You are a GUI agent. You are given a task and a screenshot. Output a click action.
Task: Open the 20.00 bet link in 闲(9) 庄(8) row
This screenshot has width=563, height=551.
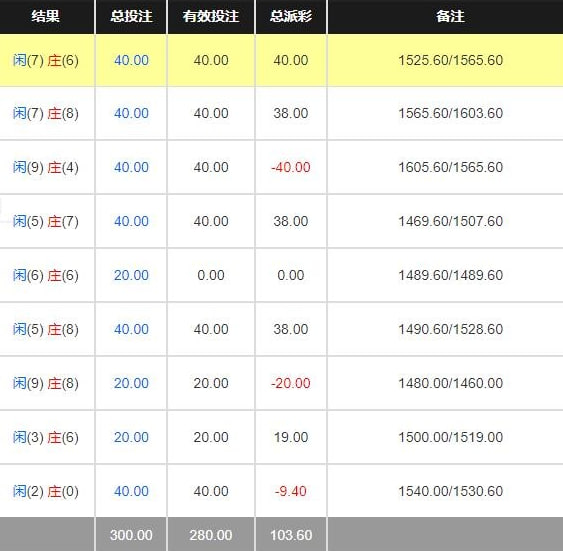point(131,383)
